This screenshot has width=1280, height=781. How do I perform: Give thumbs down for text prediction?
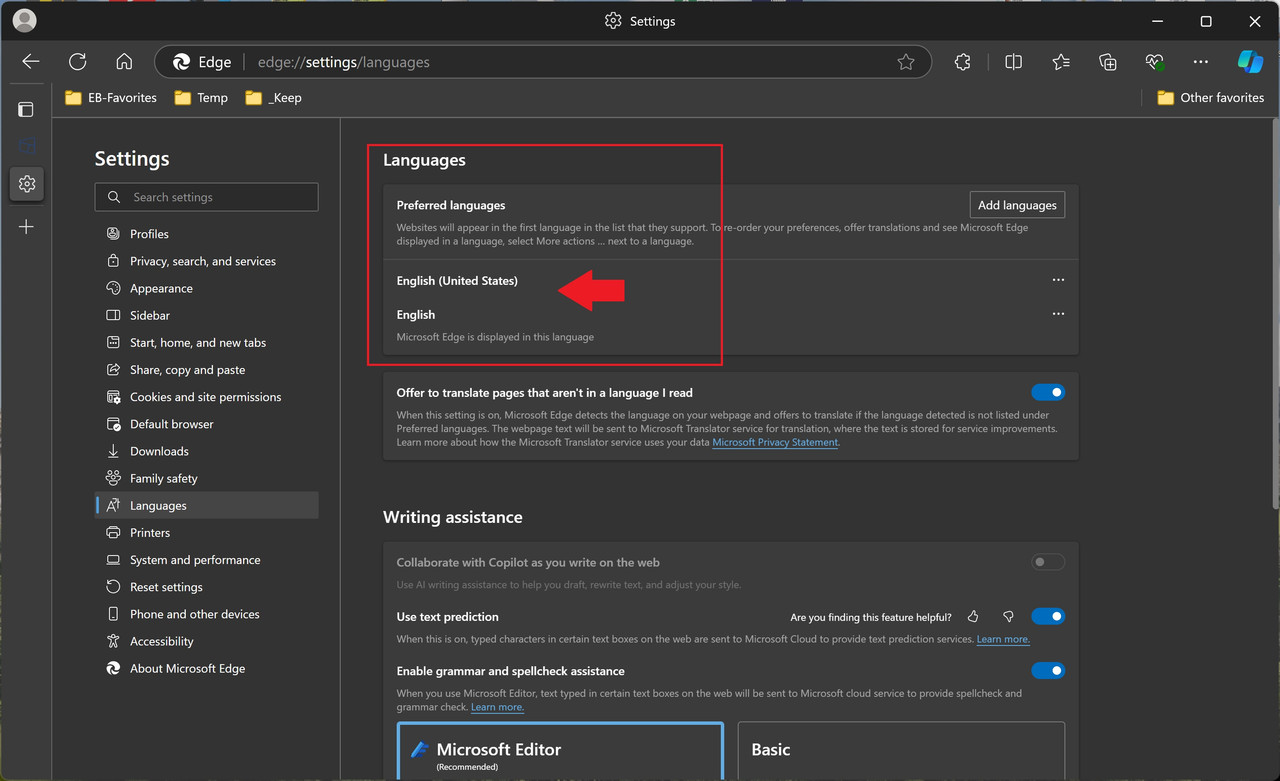1008,617
